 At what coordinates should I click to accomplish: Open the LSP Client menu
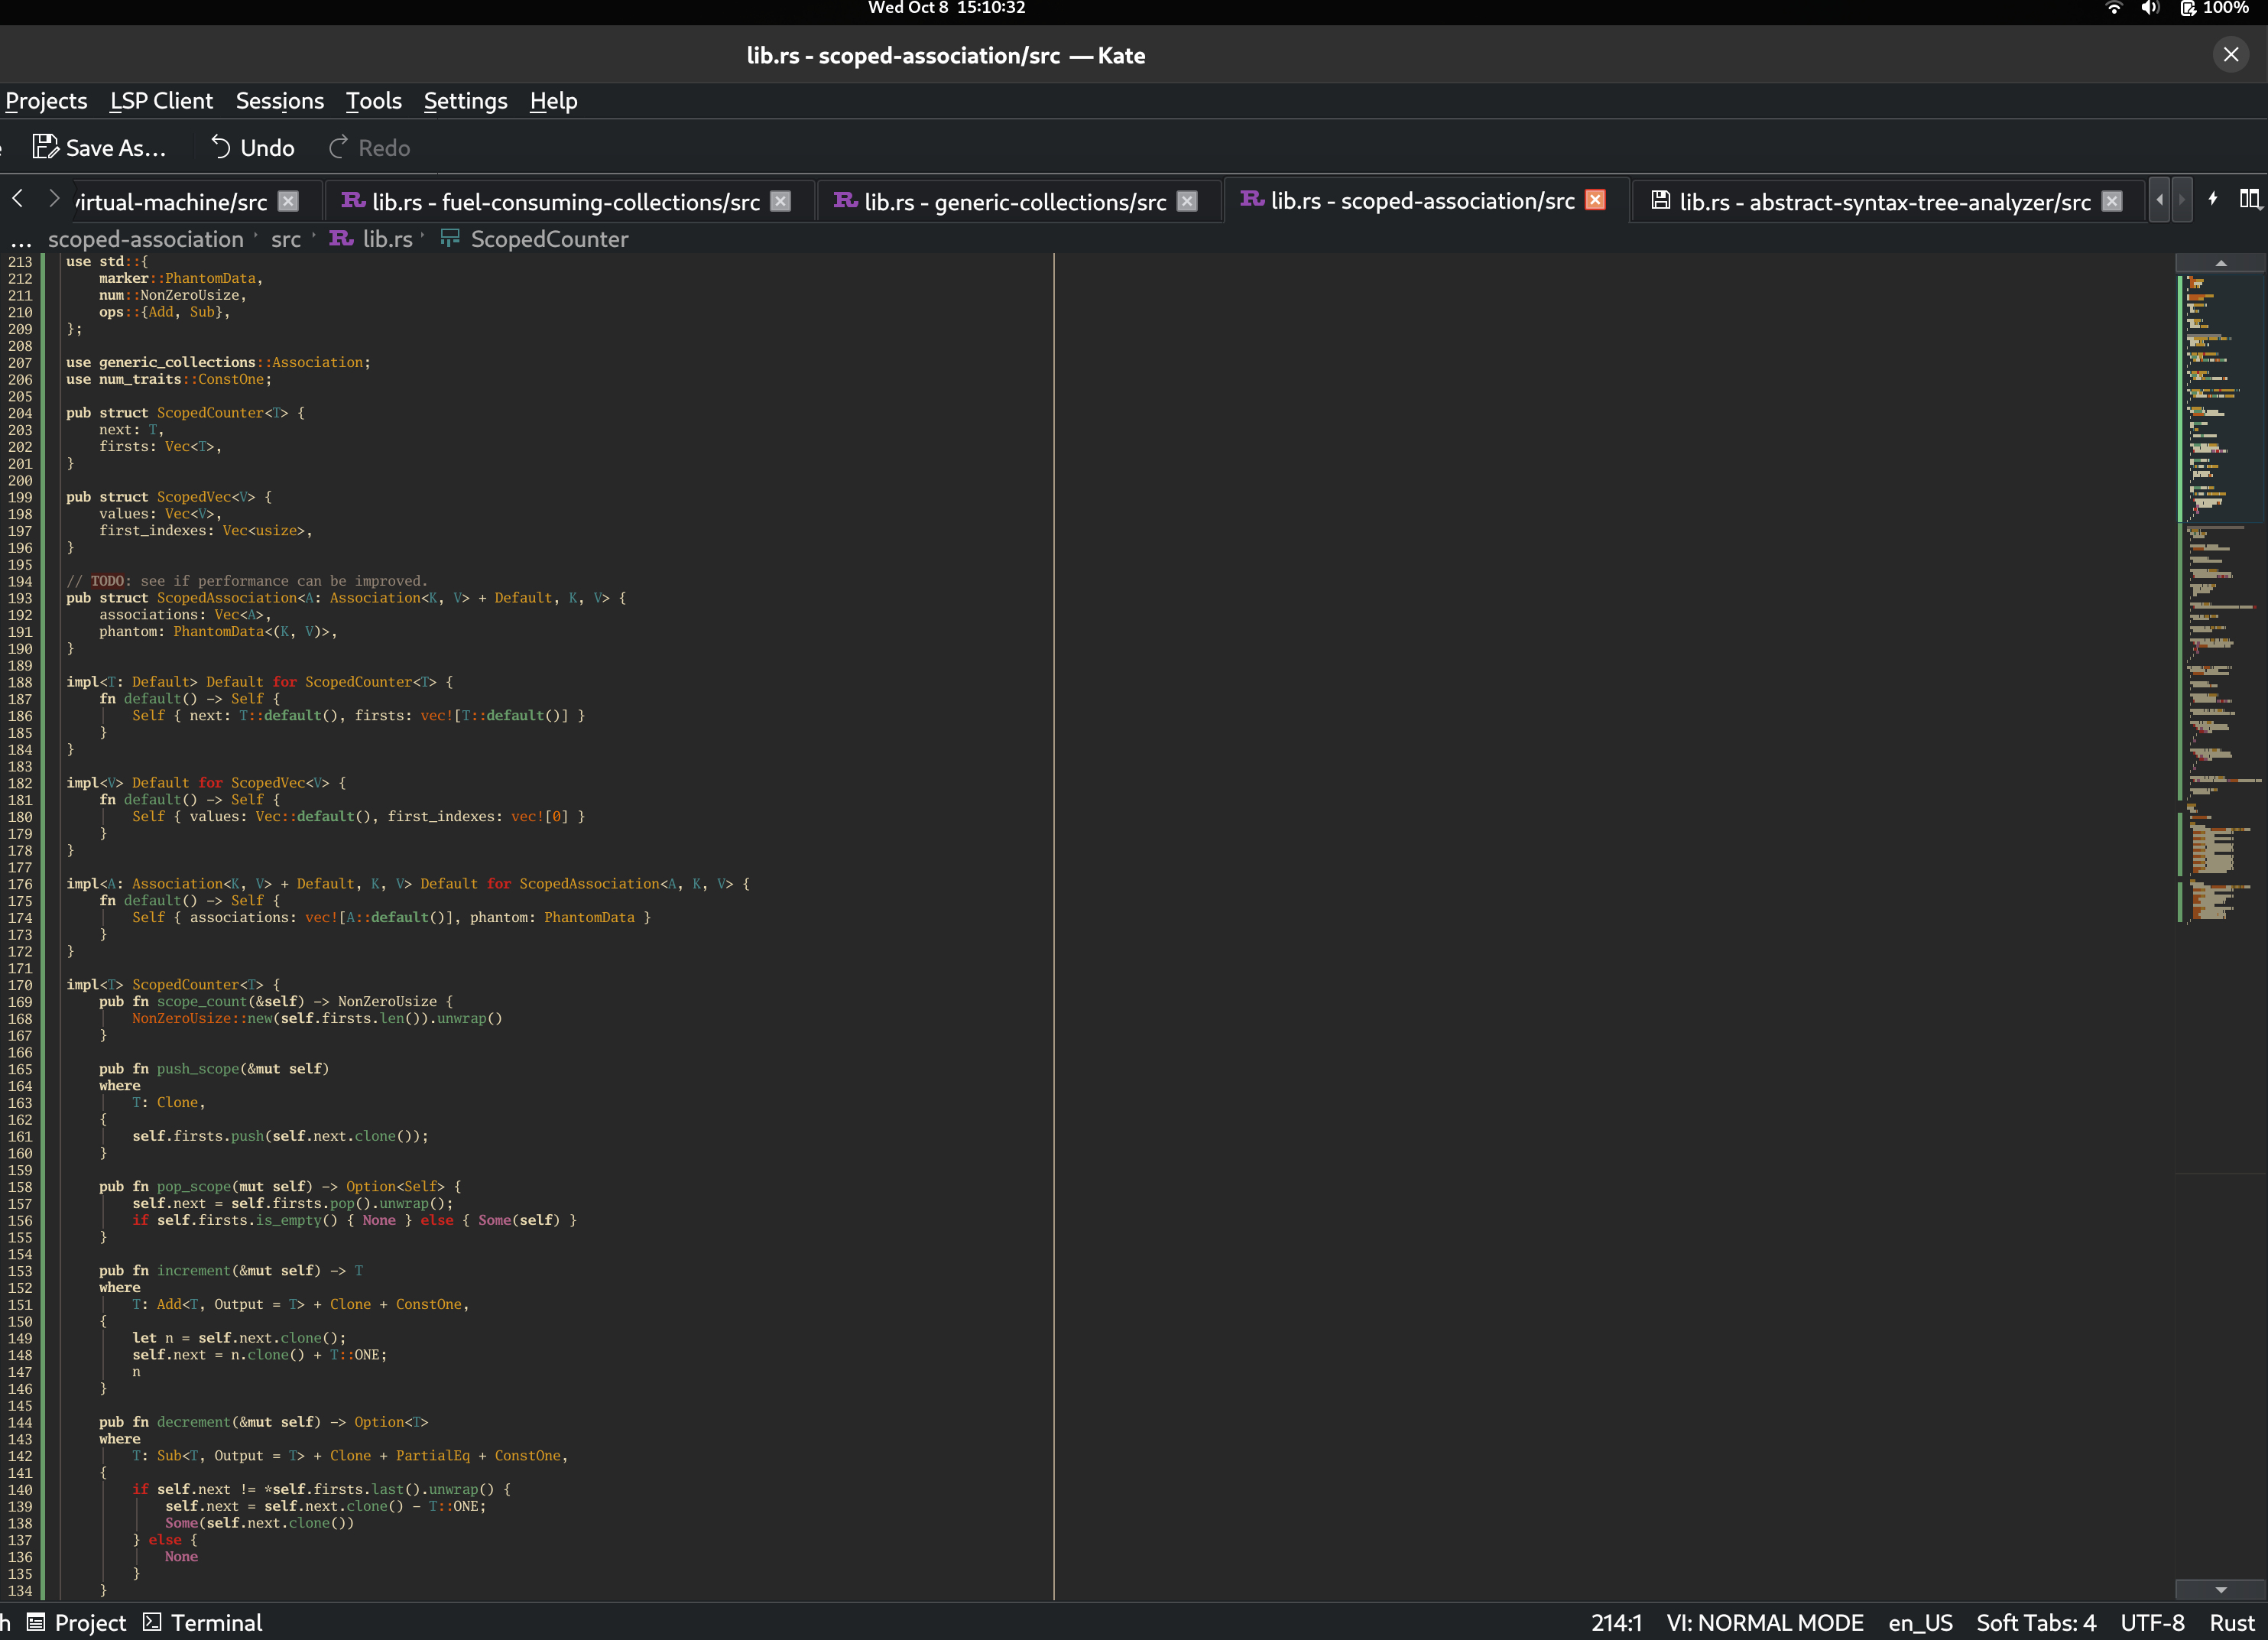[x=161, y=101]
